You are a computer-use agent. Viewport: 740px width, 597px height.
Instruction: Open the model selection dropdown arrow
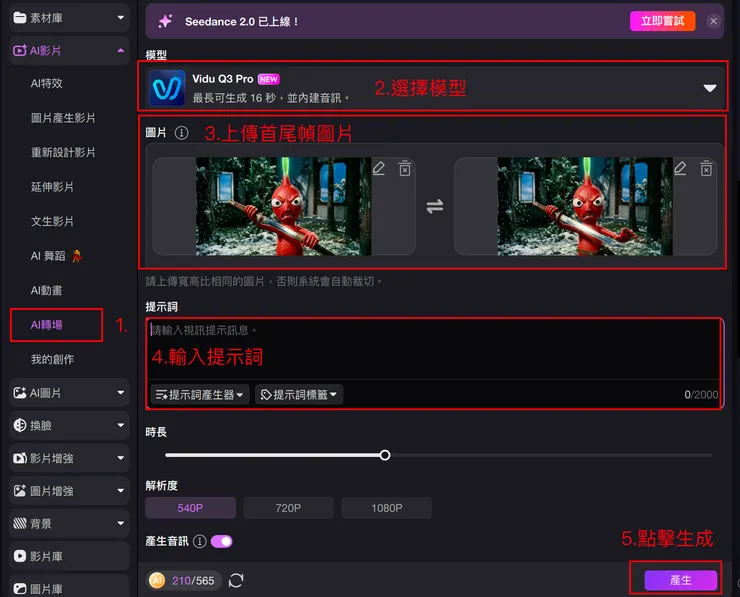click(710, 88)
